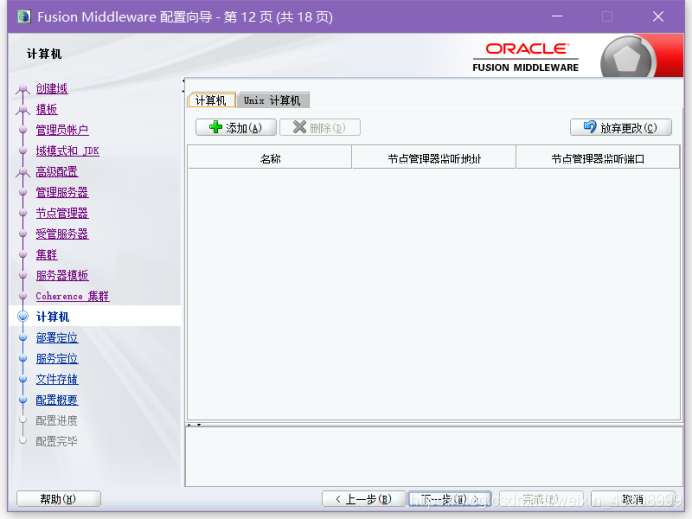
Task: Open the 受管服务器 step link
Action: pyautogui.click(x=62, y=233)
